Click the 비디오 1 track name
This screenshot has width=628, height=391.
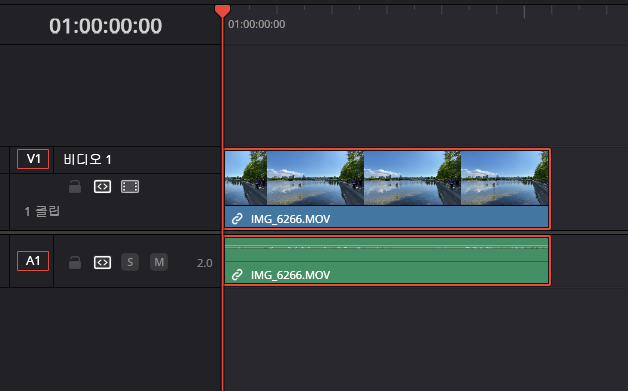coord(87,159)
